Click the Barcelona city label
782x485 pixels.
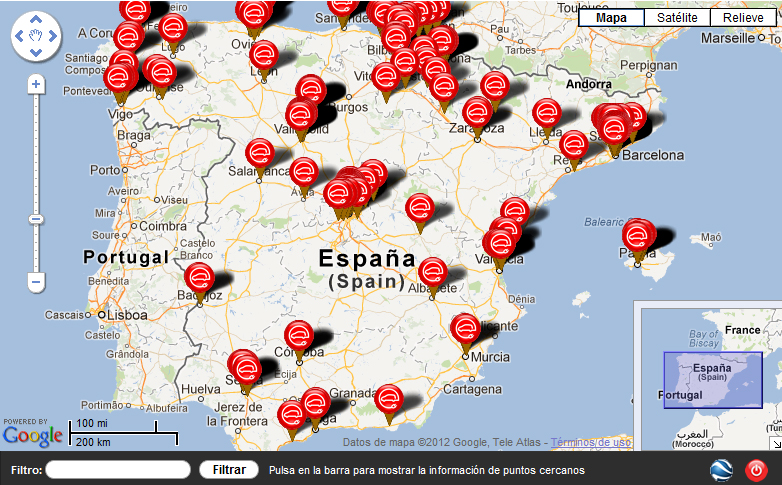click(x=653, y=155)
